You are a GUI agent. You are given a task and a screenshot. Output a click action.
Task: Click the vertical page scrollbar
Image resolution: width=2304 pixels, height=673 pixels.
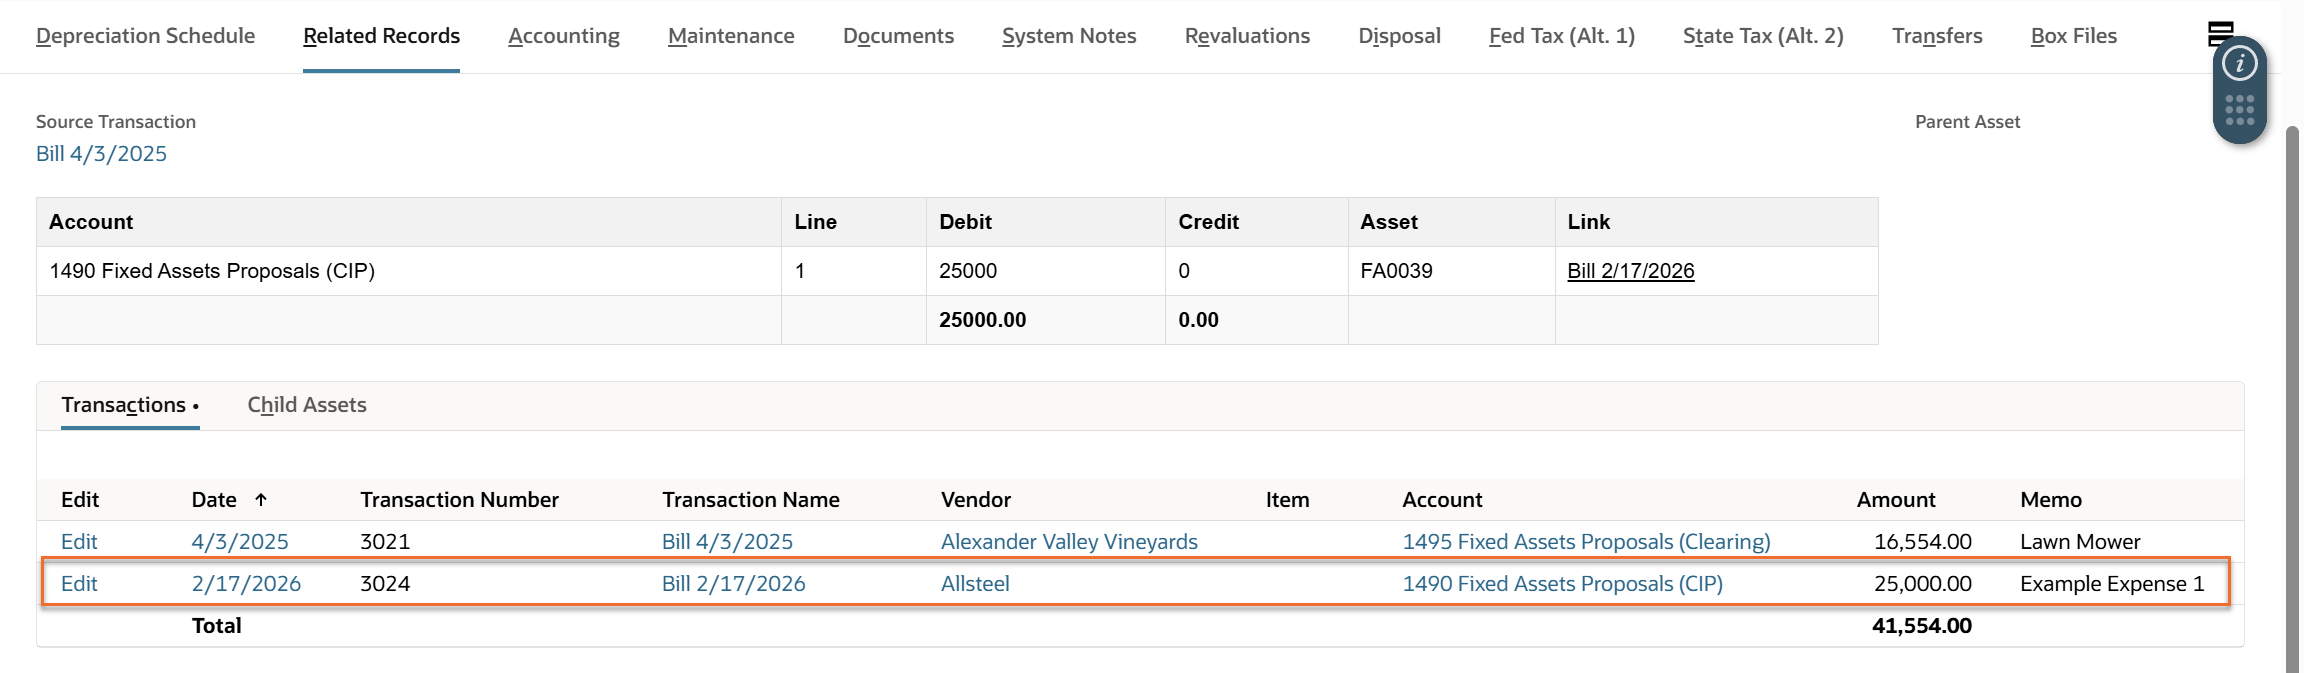(x=2292, y=400)
